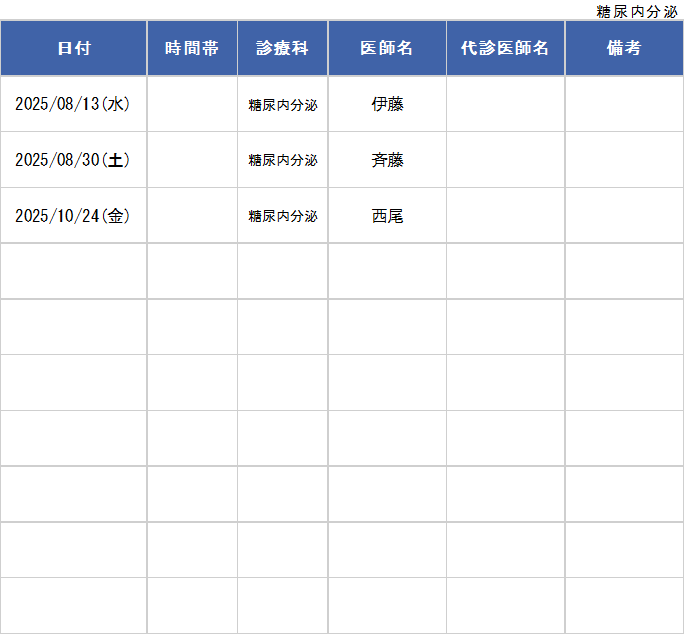Click the empty 備考 cell in 斉藤's row
Viewport: 685px width, 635px height.
[x=624, y=160]
